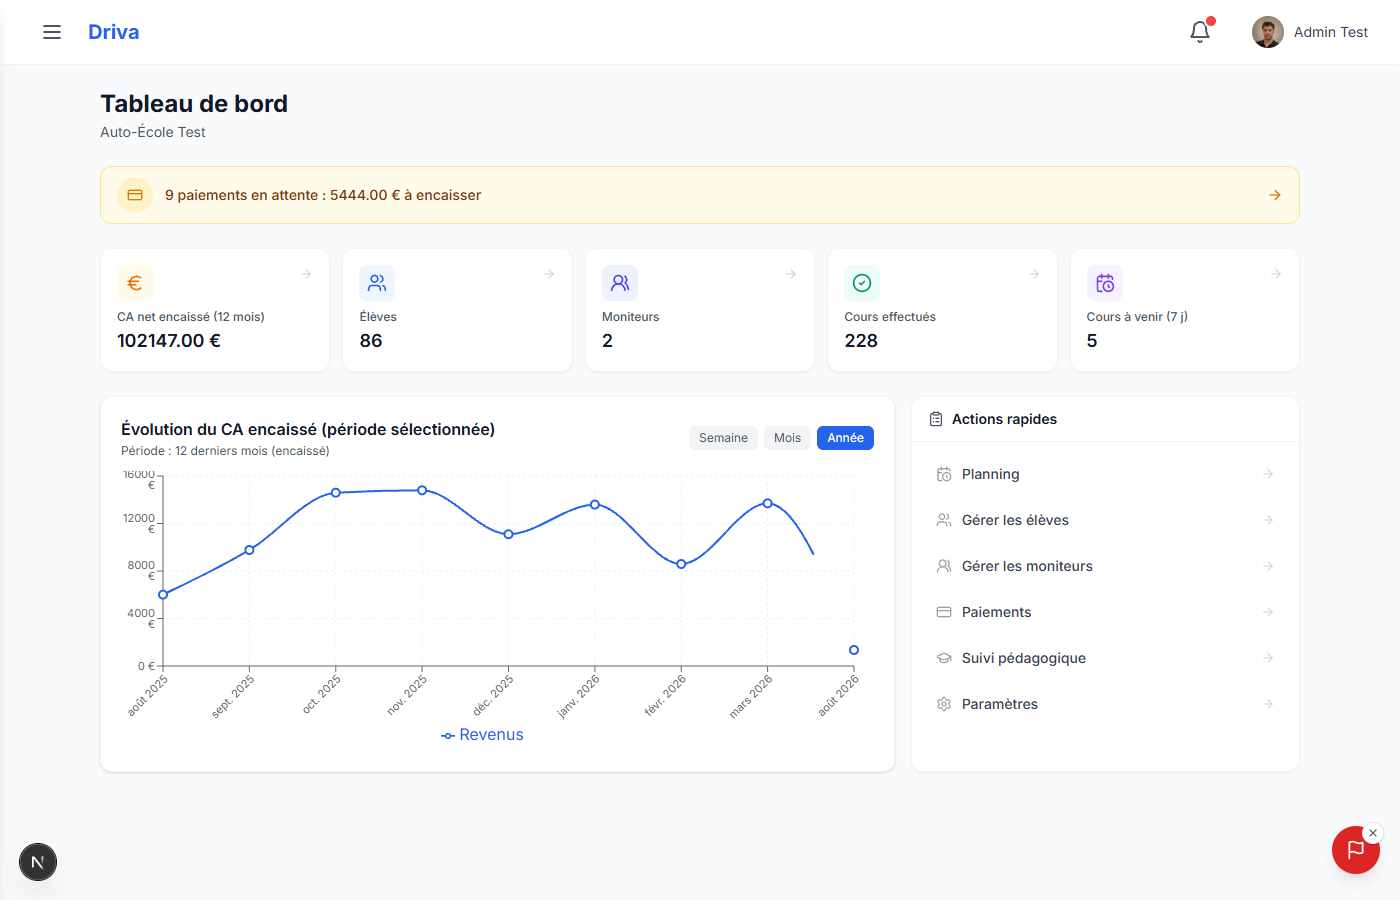Image resolution: width=1400 pixels, height=900 pixels.
Task: Open the Paramètres quick action
Action: pyautogui.click(x=1105, y=704)
